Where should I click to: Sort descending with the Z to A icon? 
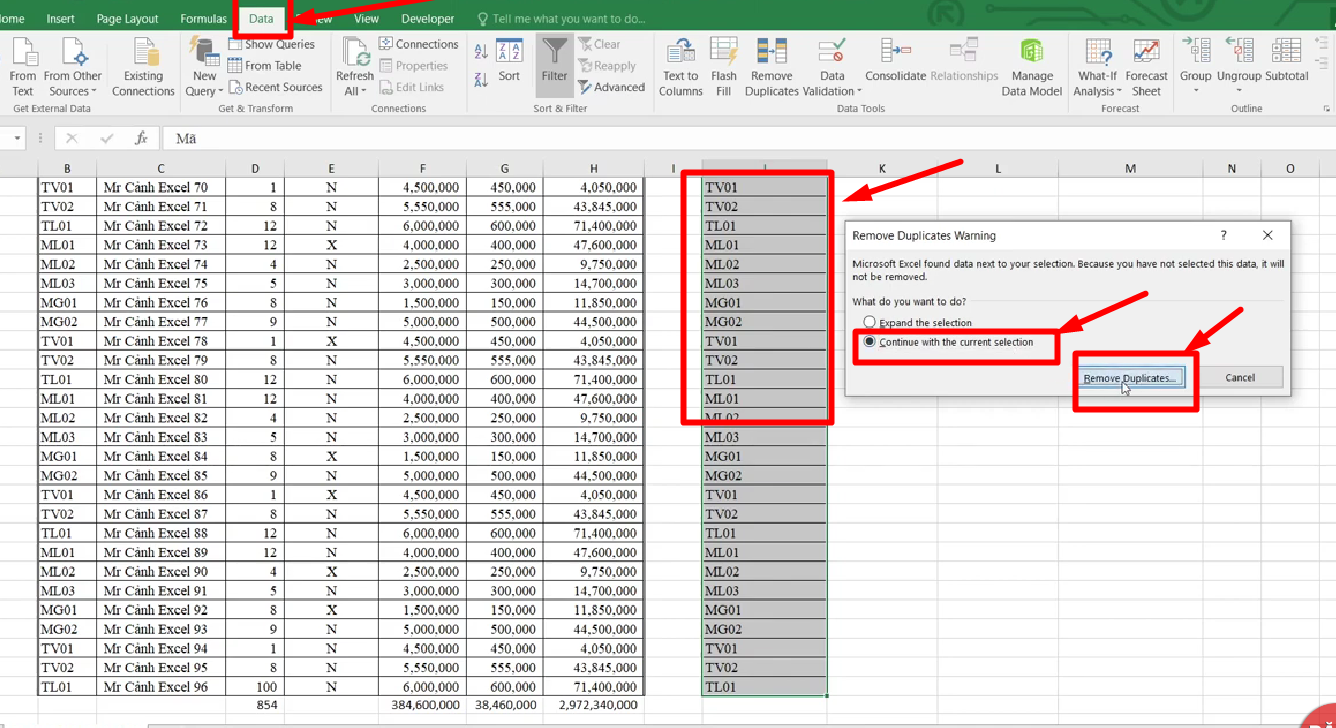[x=481, y=79]
